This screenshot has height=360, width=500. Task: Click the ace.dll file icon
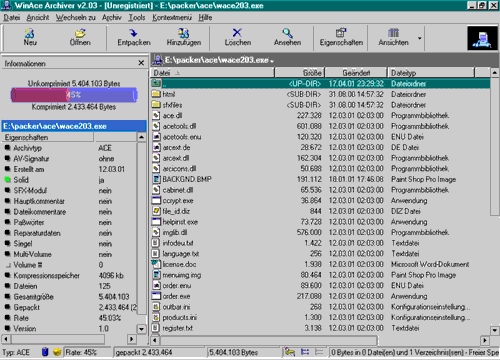click(x=156, y=115)
